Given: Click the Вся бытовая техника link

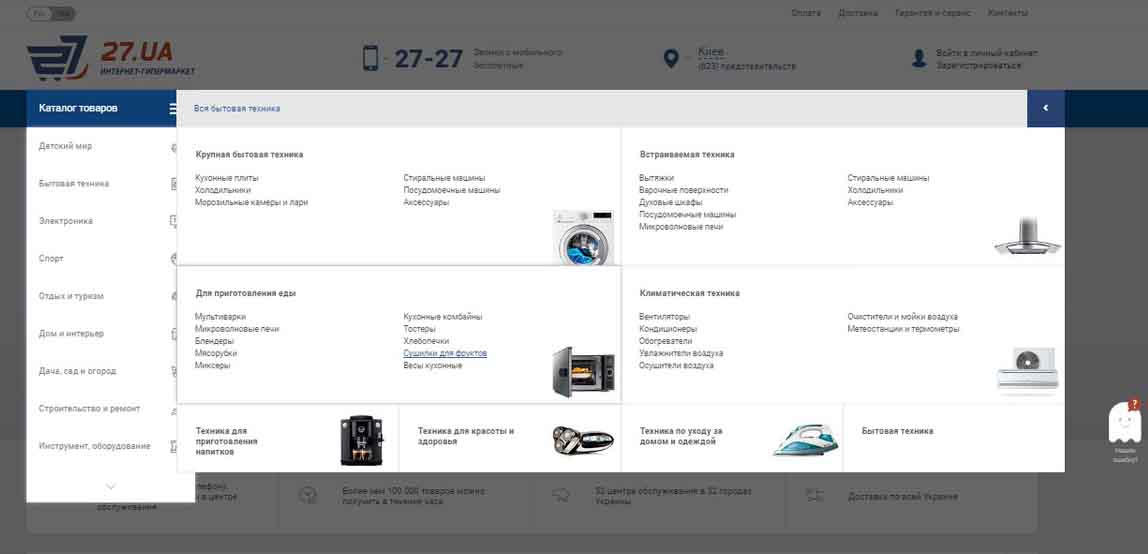Looking at the screenshot, I should tap(237, 108).
